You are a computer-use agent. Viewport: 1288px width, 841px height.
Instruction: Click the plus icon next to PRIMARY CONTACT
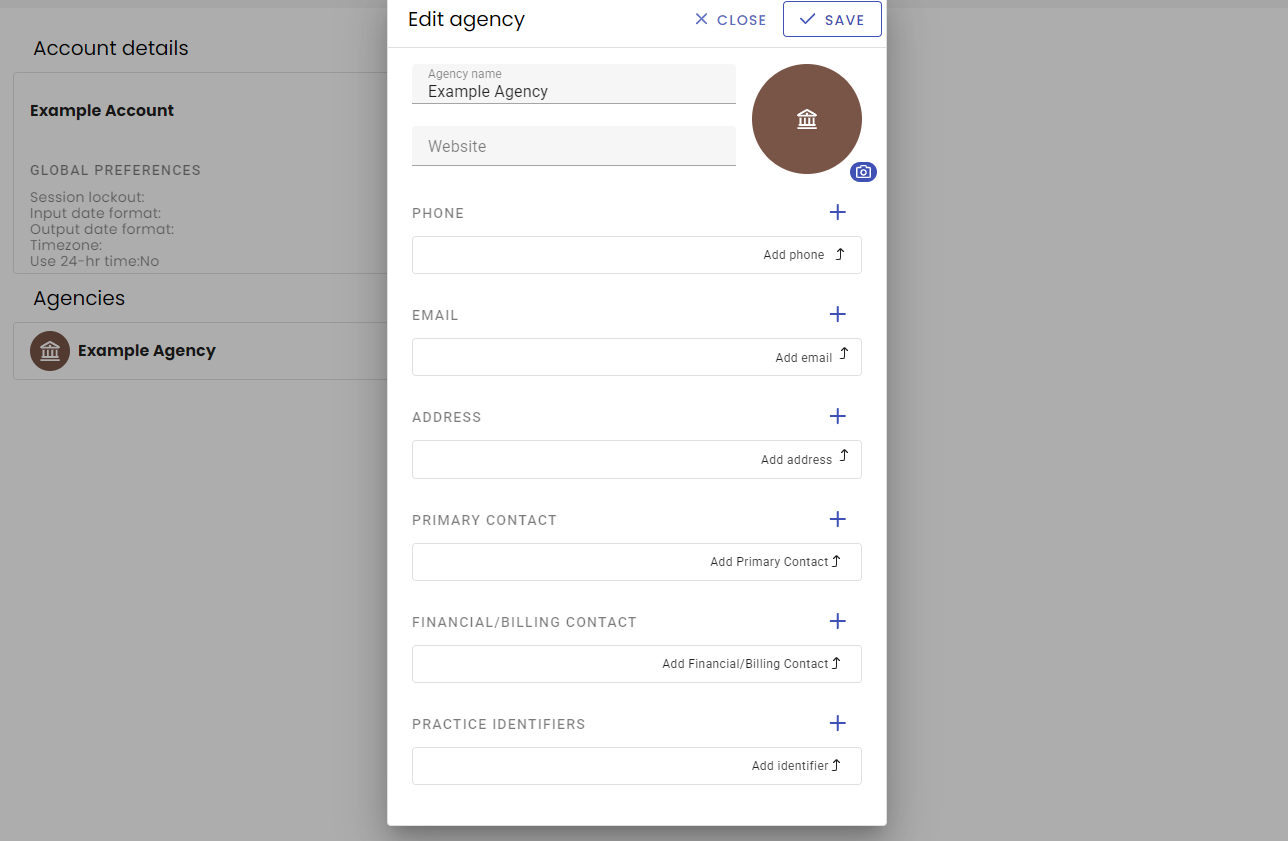click(838, 519)
